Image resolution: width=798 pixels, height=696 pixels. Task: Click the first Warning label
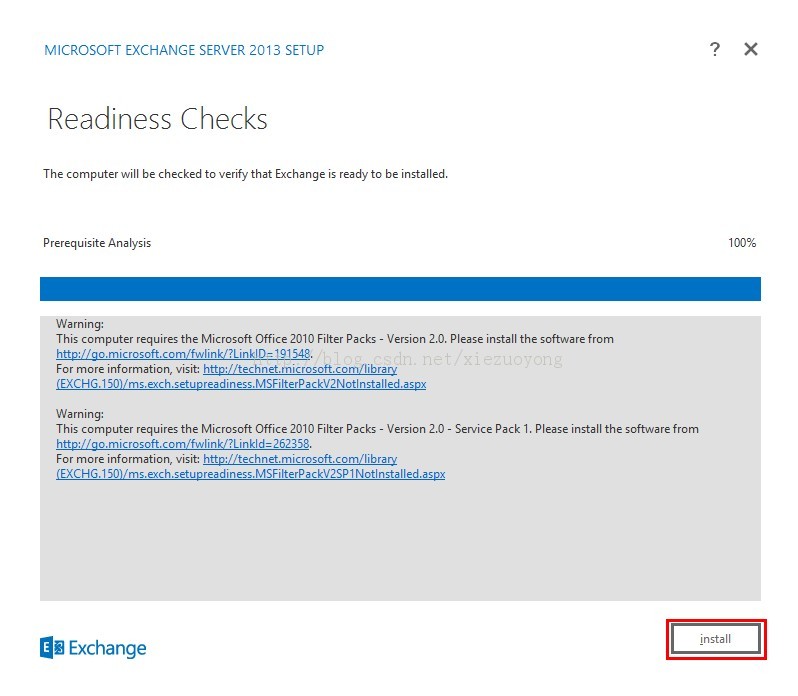pyautogui.click(x=80, y=324)
